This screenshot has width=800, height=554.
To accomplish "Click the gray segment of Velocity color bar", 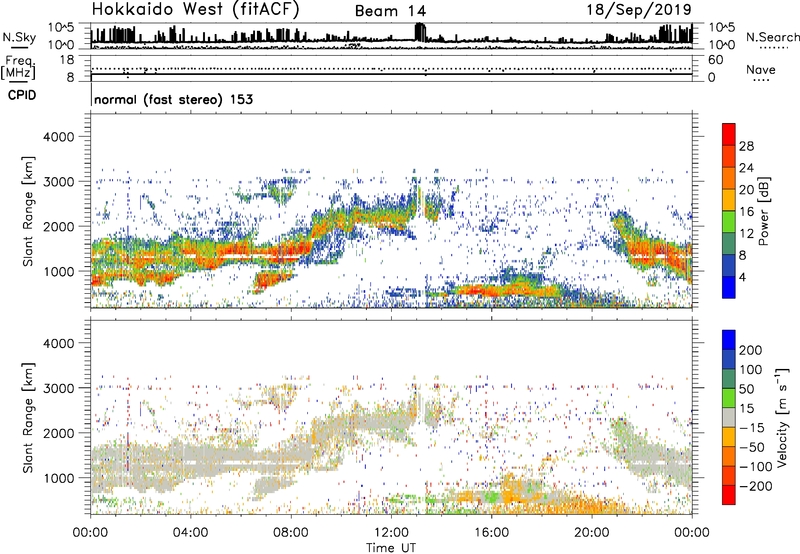I will (729, 417).
